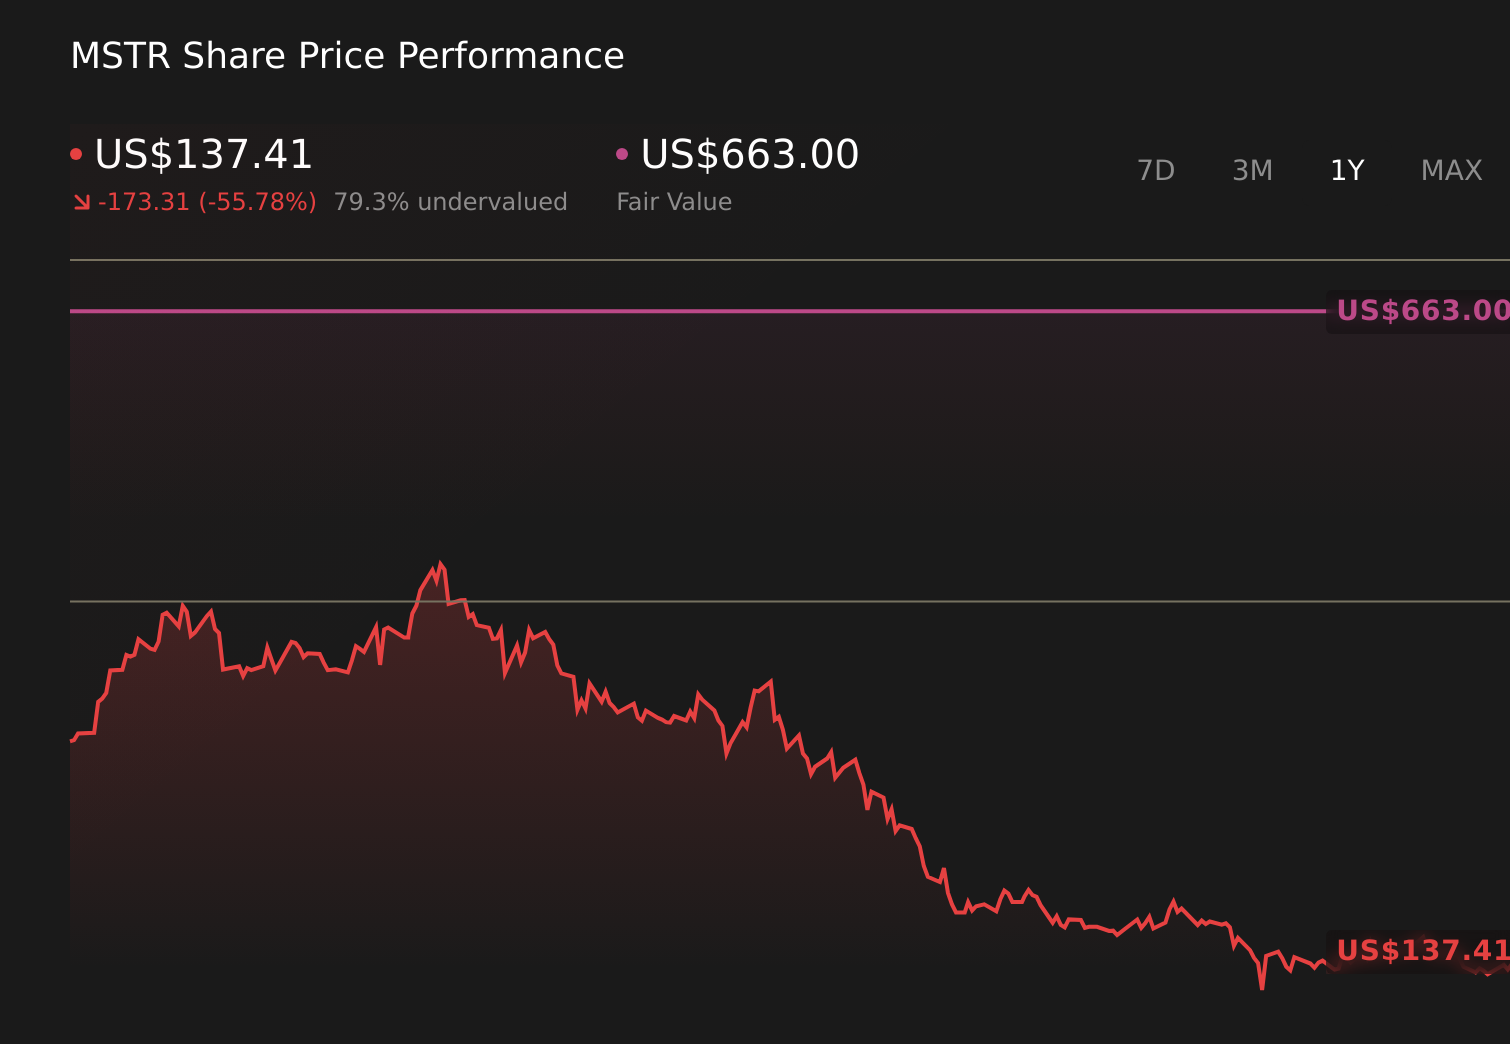This screenshot has width=1510, height=1044.
Task: Expand the MAX historical range
Action: click(x=1450, y=170)
